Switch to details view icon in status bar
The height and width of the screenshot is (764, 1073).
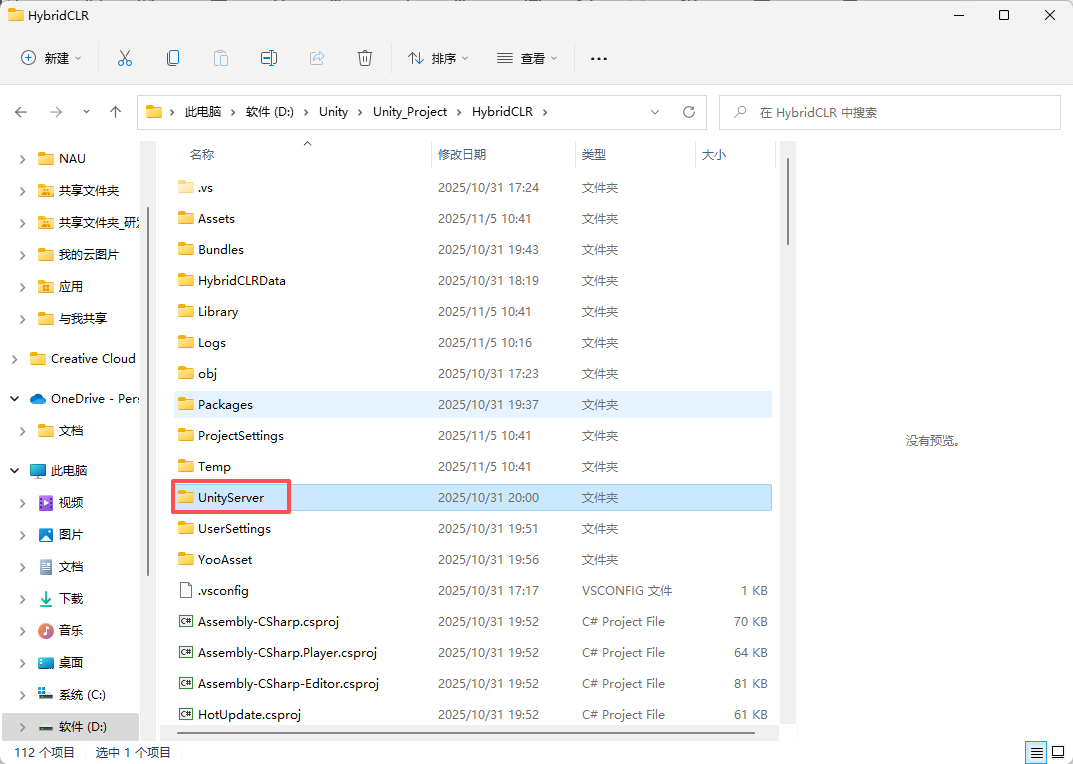click(1034, 752)
